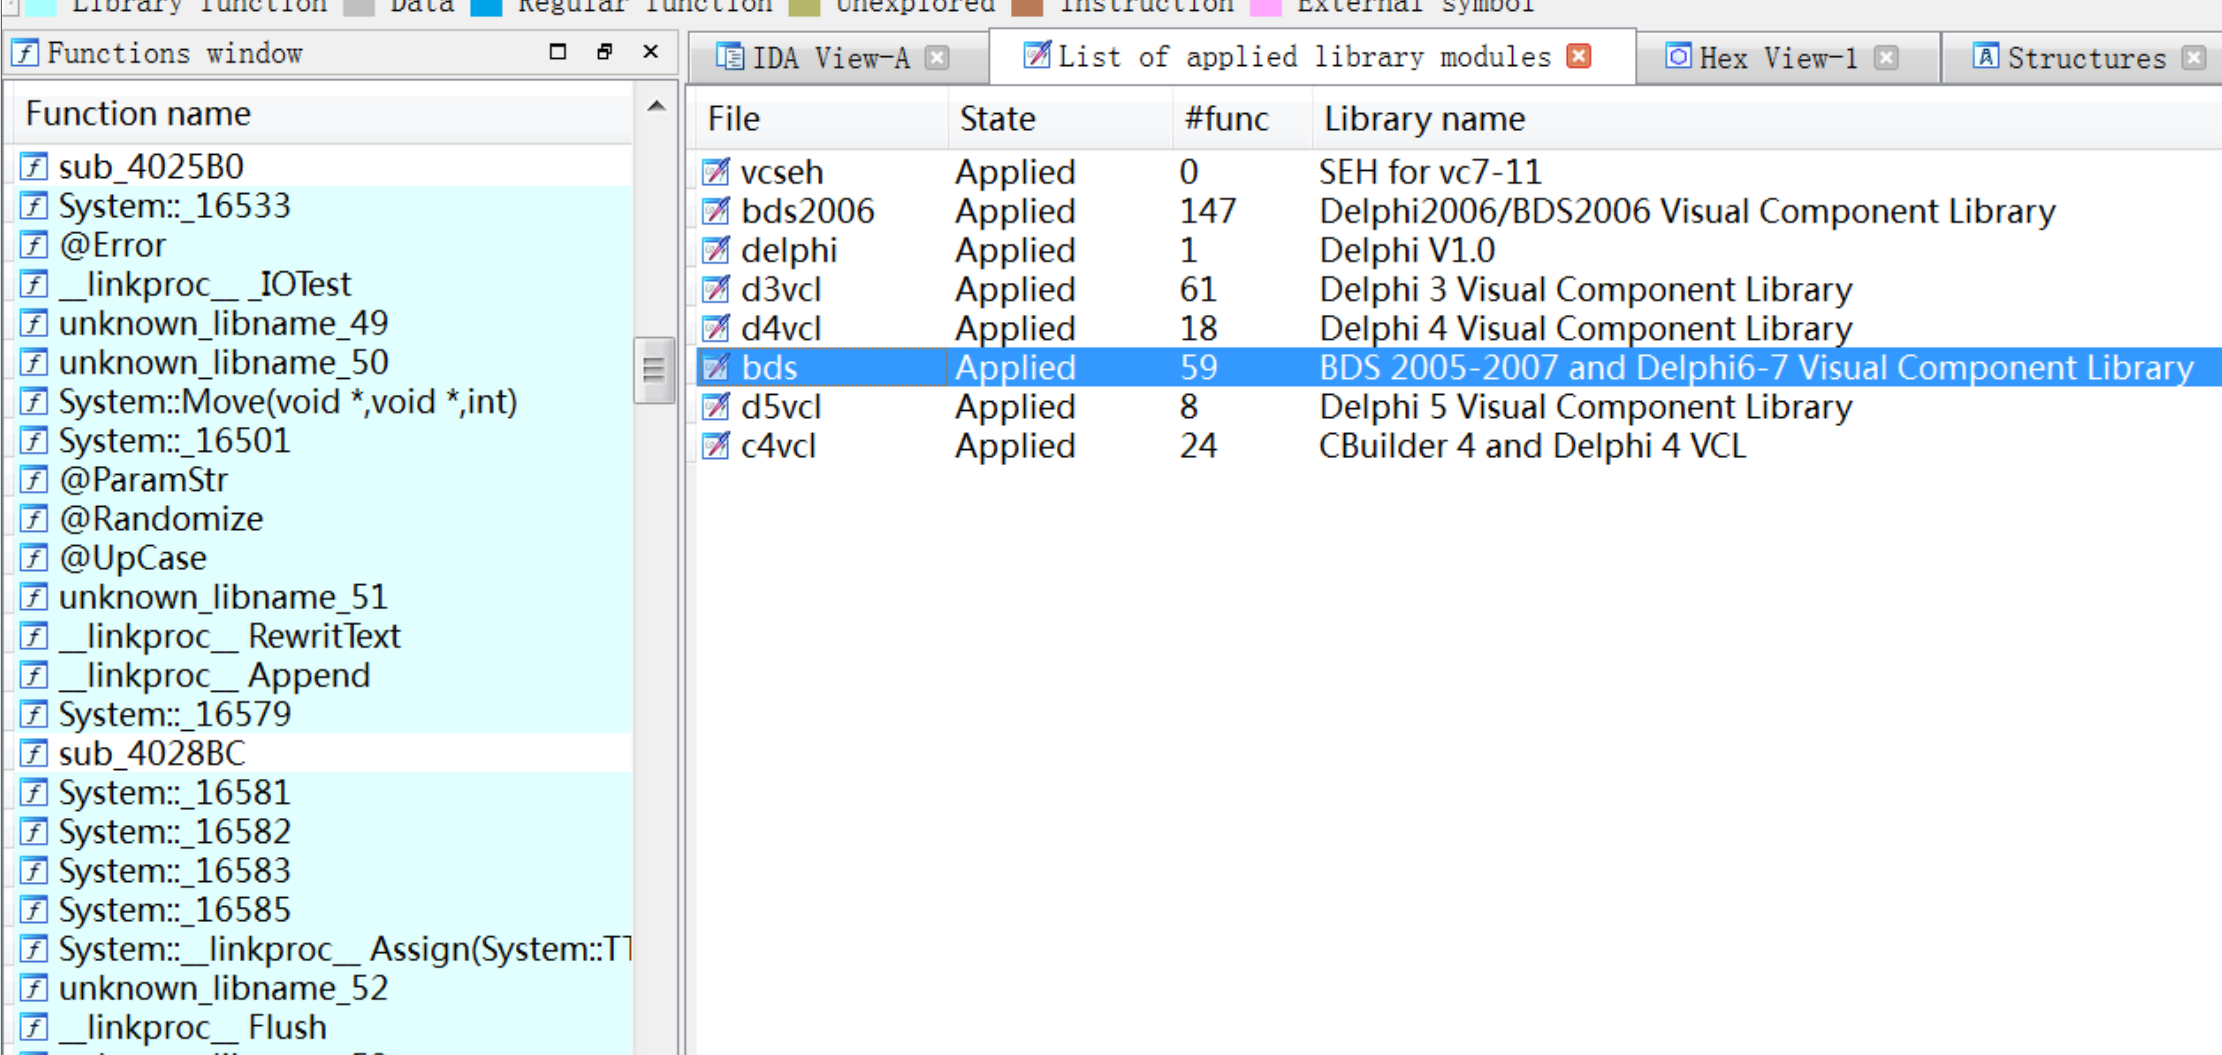This screenshot has height=1055, width=2222.
Task: Click the functions list scroll up arrow
Action: [656, 106]
